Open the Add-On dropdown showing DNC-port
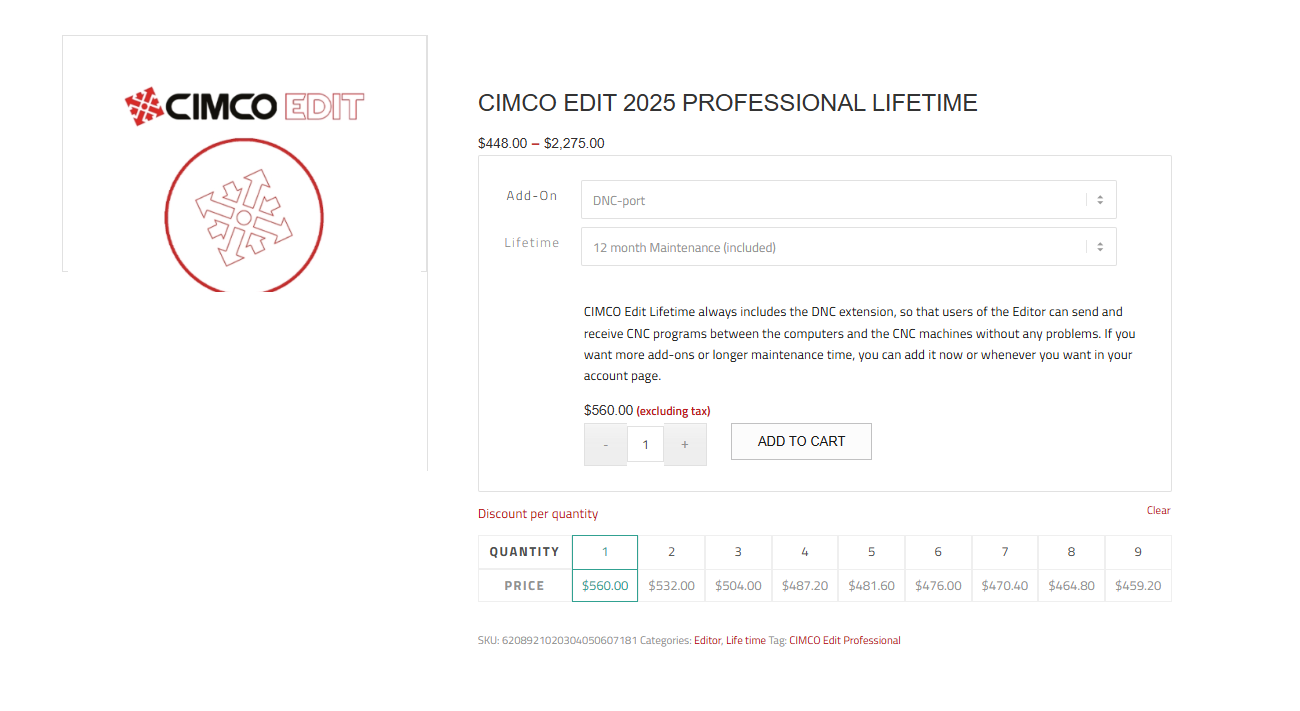The image size is (1300, 711). (848, 200)
